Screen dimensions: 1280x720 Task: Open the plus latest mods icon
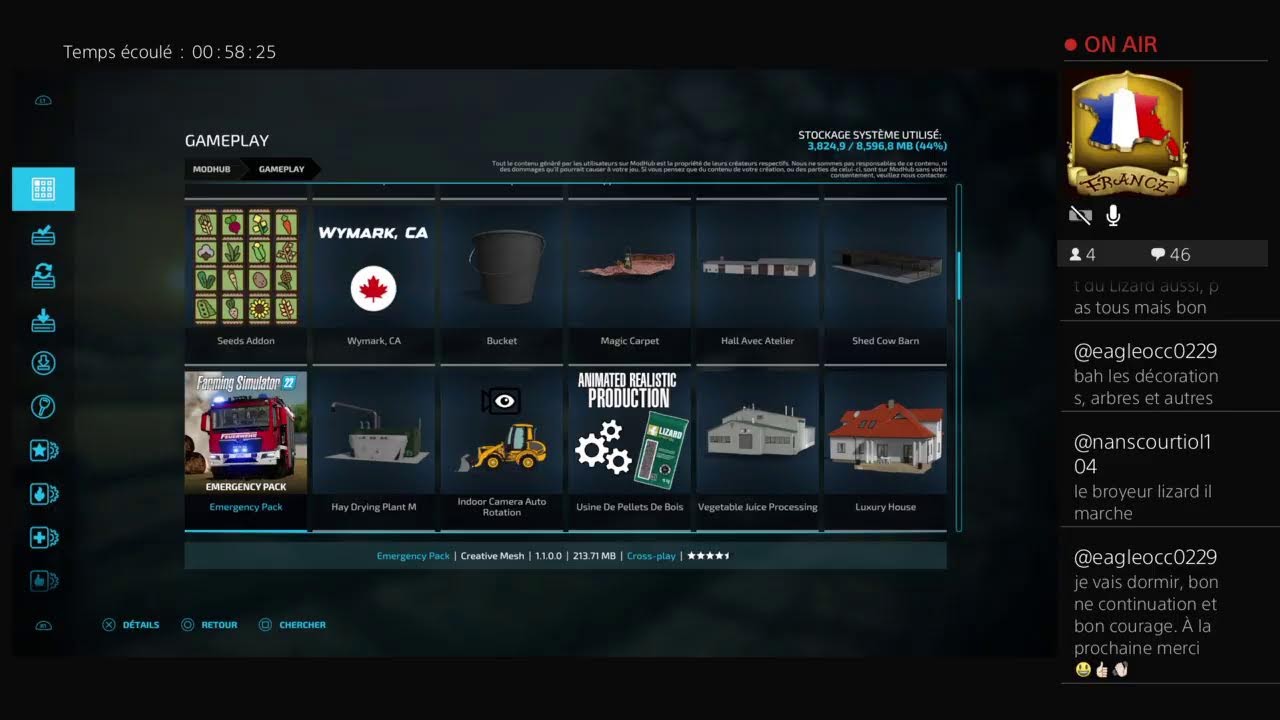coord(44,537)
